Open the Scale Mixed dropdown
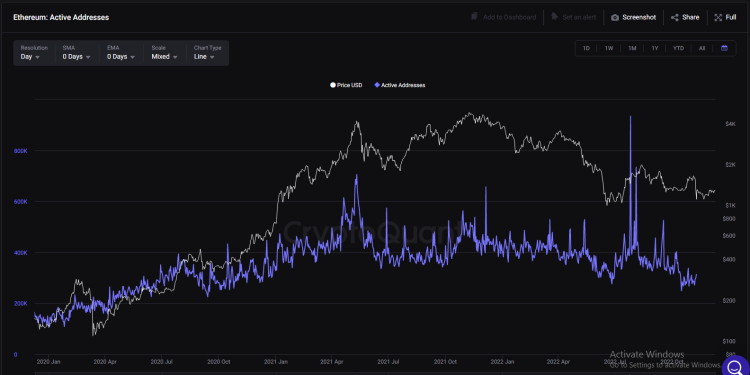The image size is (750, 375). coord(165,53)
